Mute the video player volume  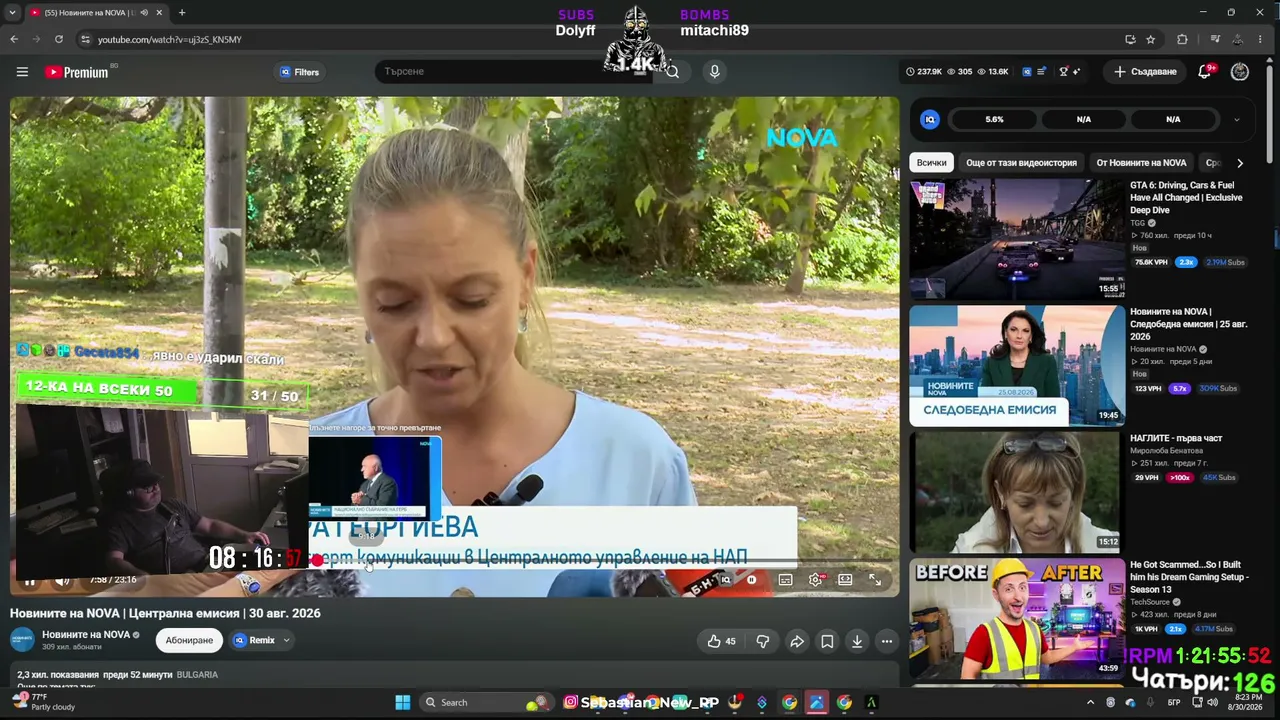62,580
